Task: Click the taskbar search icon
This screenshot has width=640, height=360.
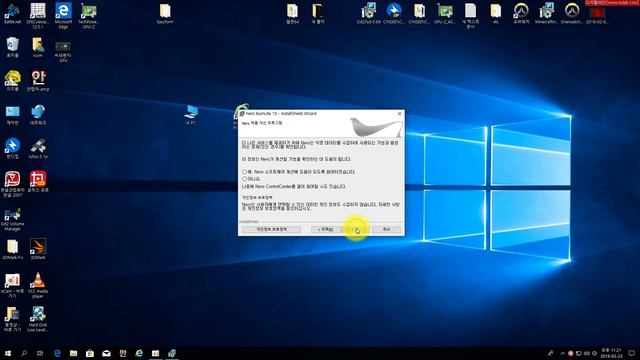Action: [x=24, y=353]
